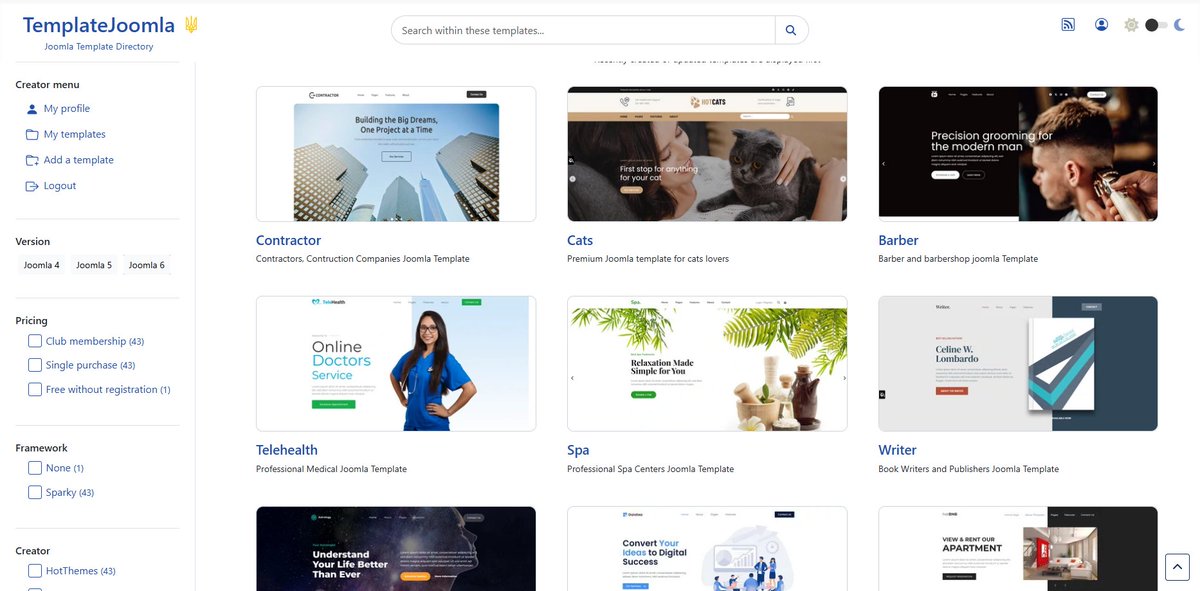Viewport: 1200px width, 591px height.
Task: Open the Barber template title link
Action: [x=898, y=240]
